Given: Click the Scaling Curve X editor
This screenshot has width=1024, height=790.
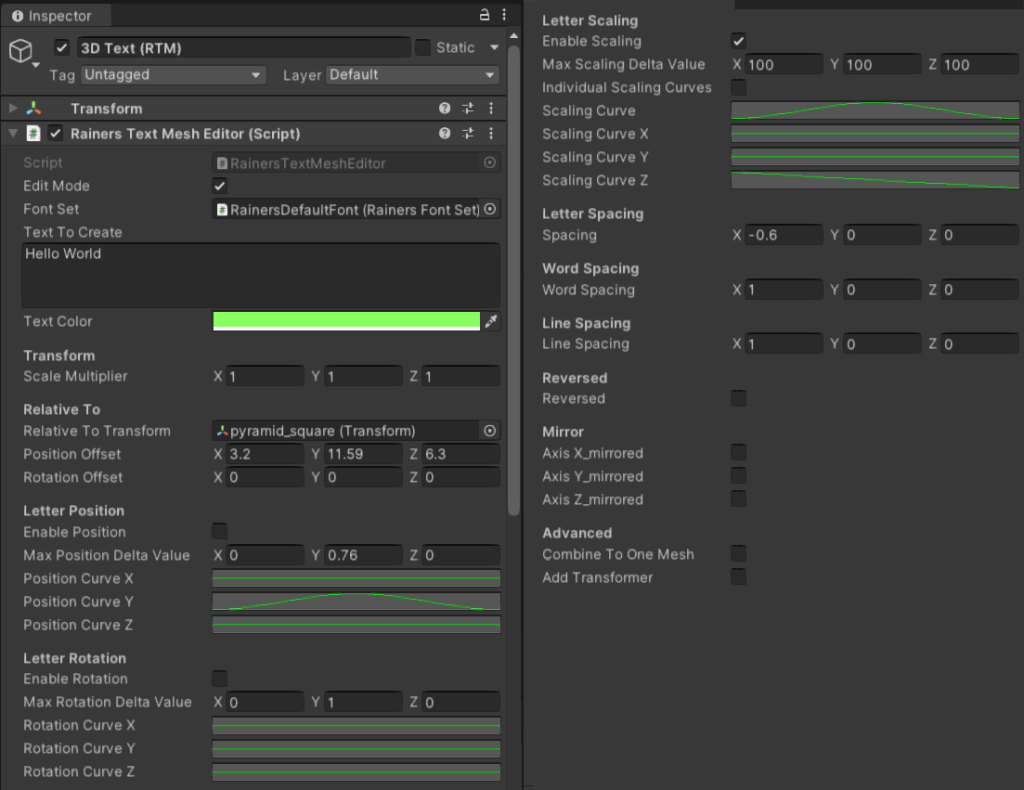Looking at the screenshot, I should [875, 134].
